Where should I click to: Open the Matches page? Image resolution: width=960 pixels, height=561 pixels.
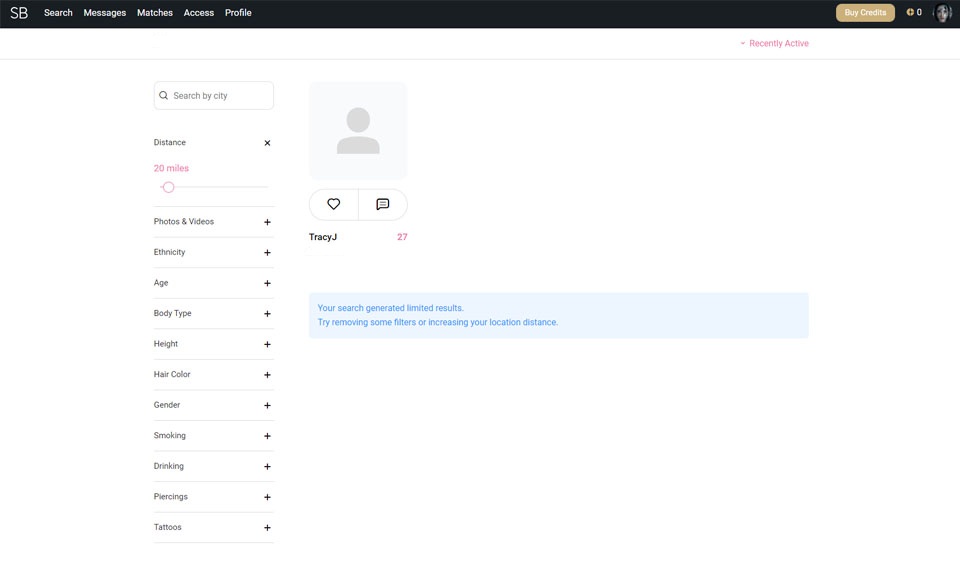155,13
